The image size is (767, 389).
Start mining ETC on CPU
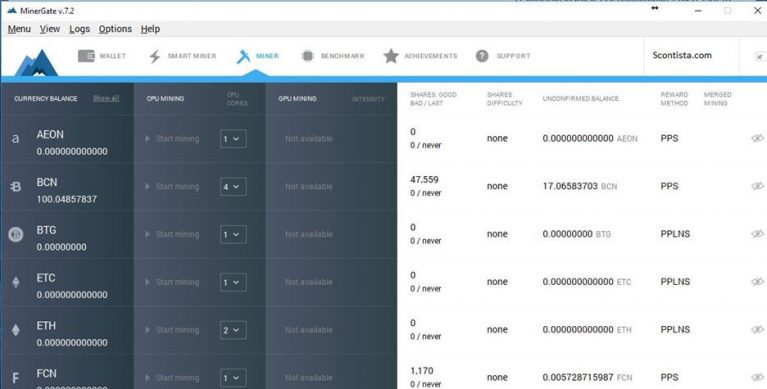[x=172, y=282]
